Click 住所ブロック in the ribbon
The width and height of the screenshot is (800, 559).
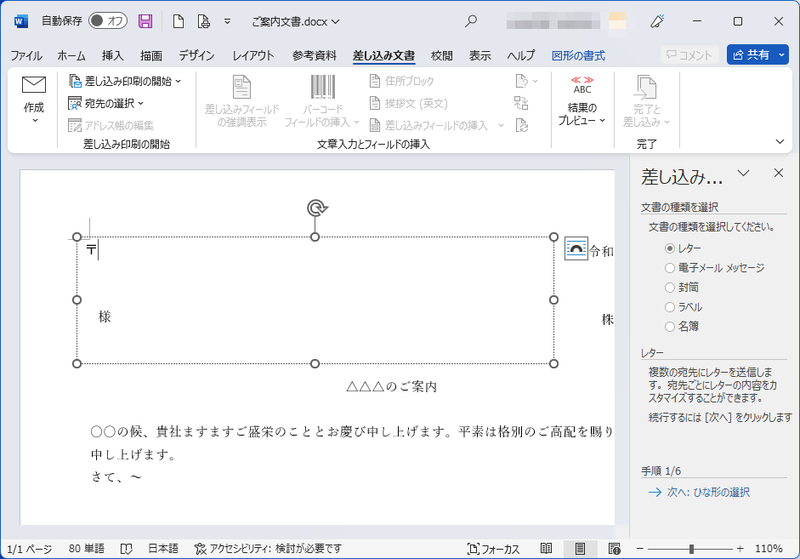[402, 81]
